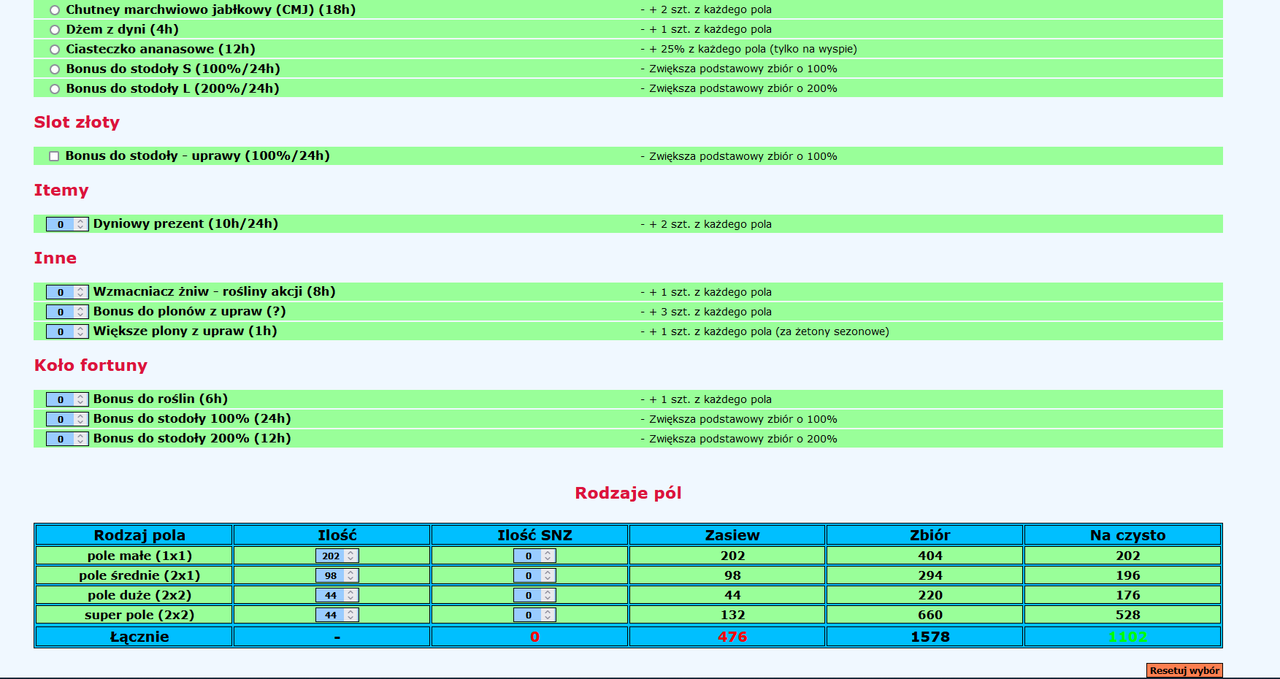This screenshot has height=679, width=1280.
Task: Click pole duże Zbiór value 220
Action: 930,595
